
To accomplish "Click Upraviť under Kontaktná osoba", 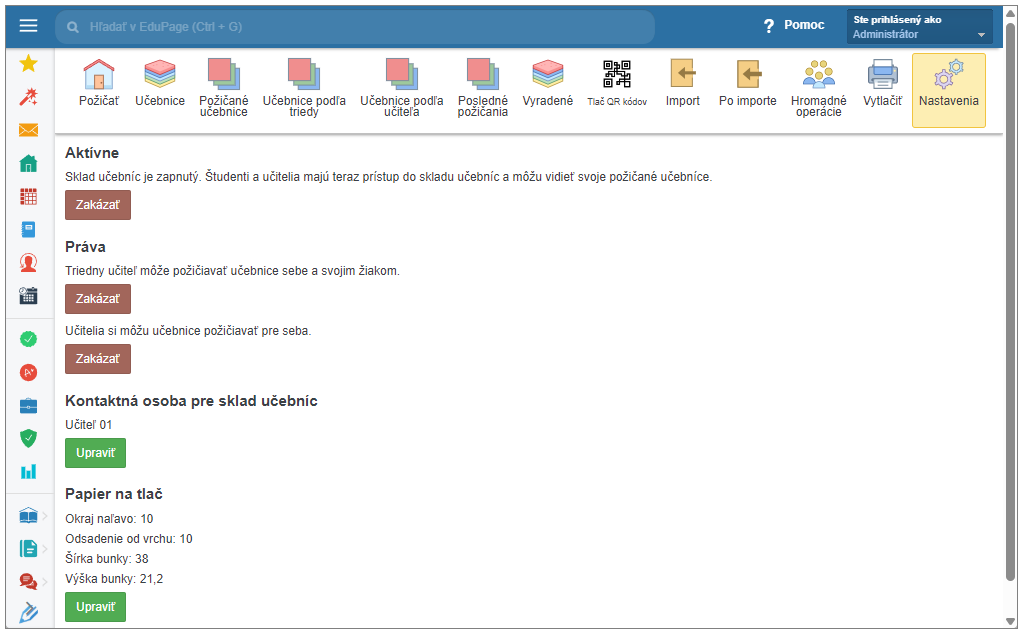I will (95, 453).
